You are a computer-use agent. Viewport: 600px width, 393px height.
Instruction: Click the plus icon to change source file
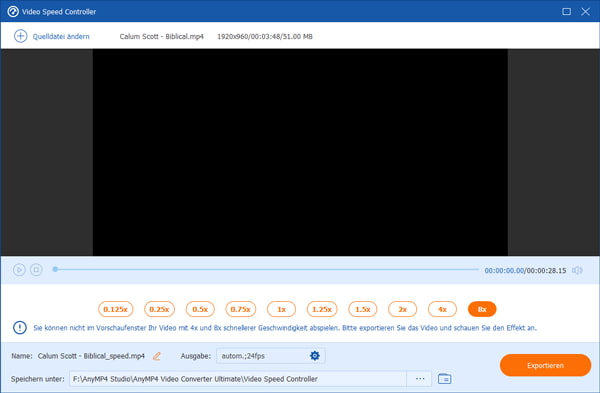(20, 36)
